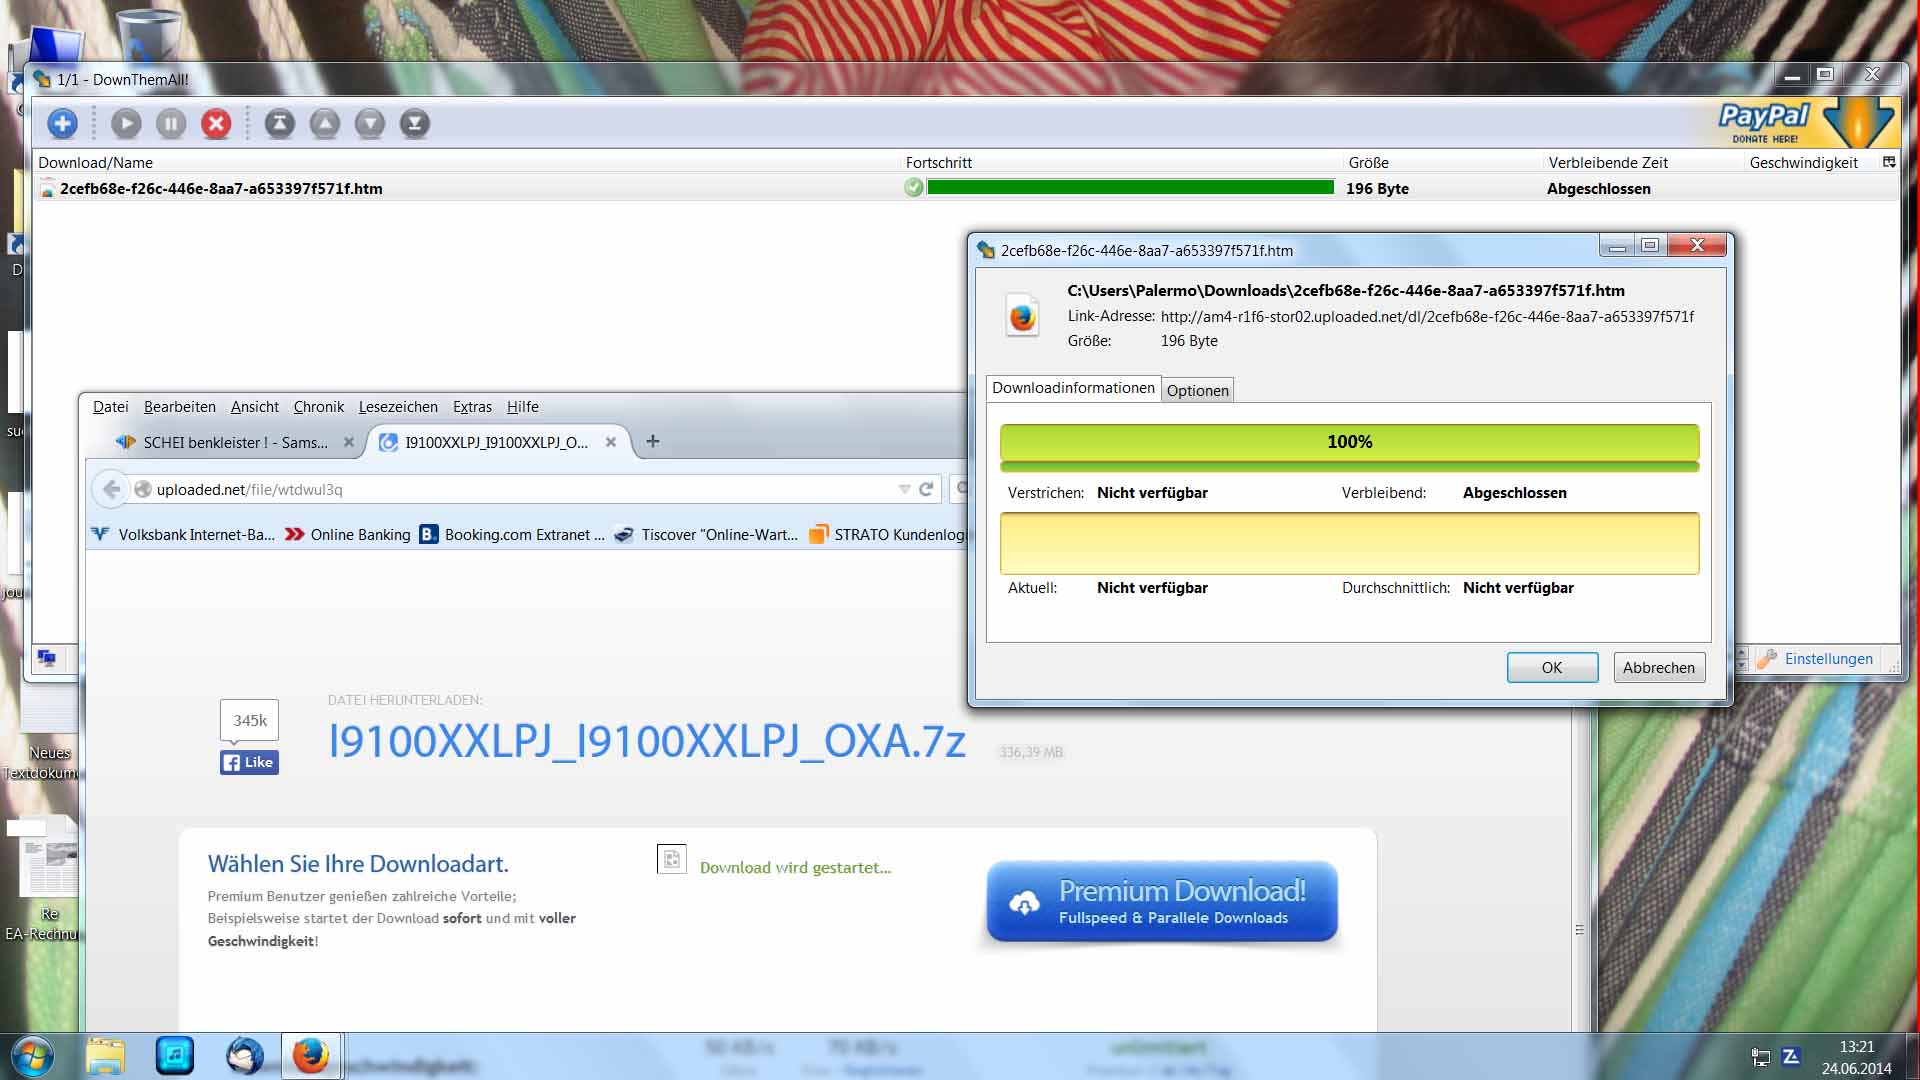The height and width of the screenshot is (1080, 1920).
Task: Switch to I9100XXLPJ tab
Action: [497, 442]
